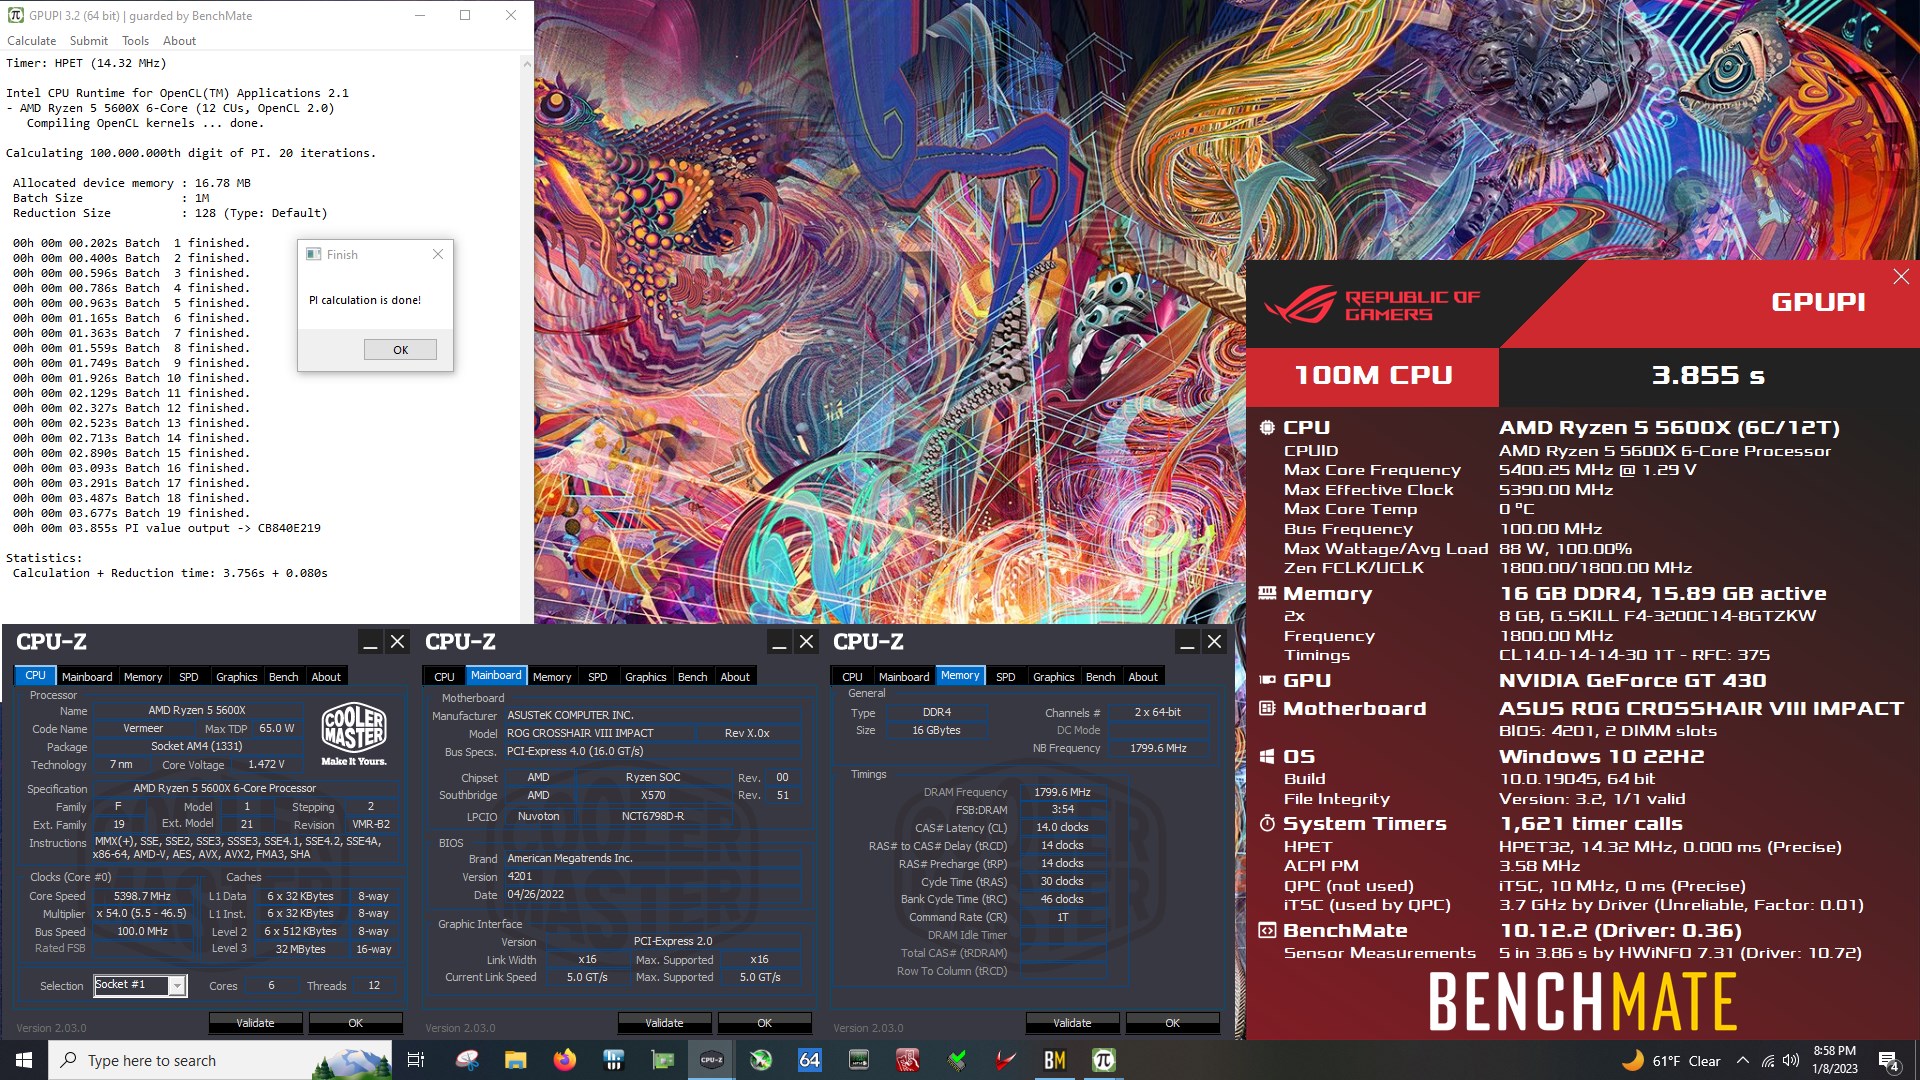Click the Type here to search box
This screenshot has height=1080, width=1920.
point(220,1060)
